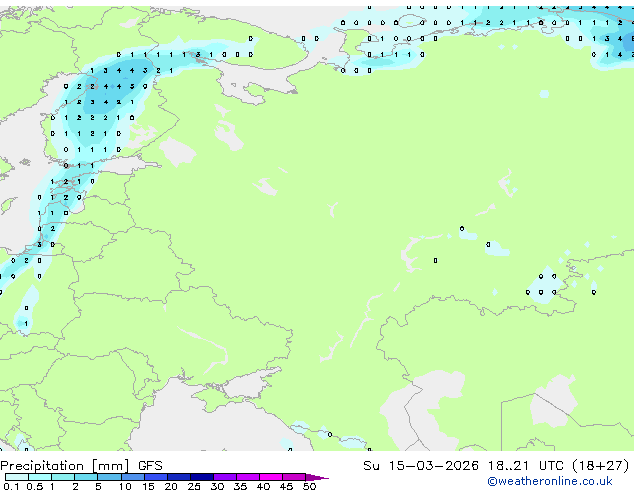Click the legend label 0.1

(11, 486)
